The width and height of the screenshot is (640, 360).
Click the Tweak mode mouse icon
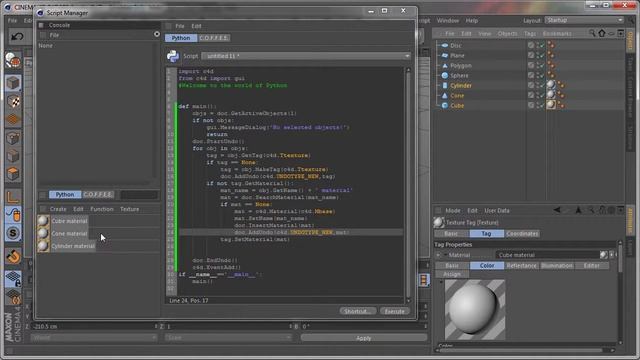[x=13, y=215]
